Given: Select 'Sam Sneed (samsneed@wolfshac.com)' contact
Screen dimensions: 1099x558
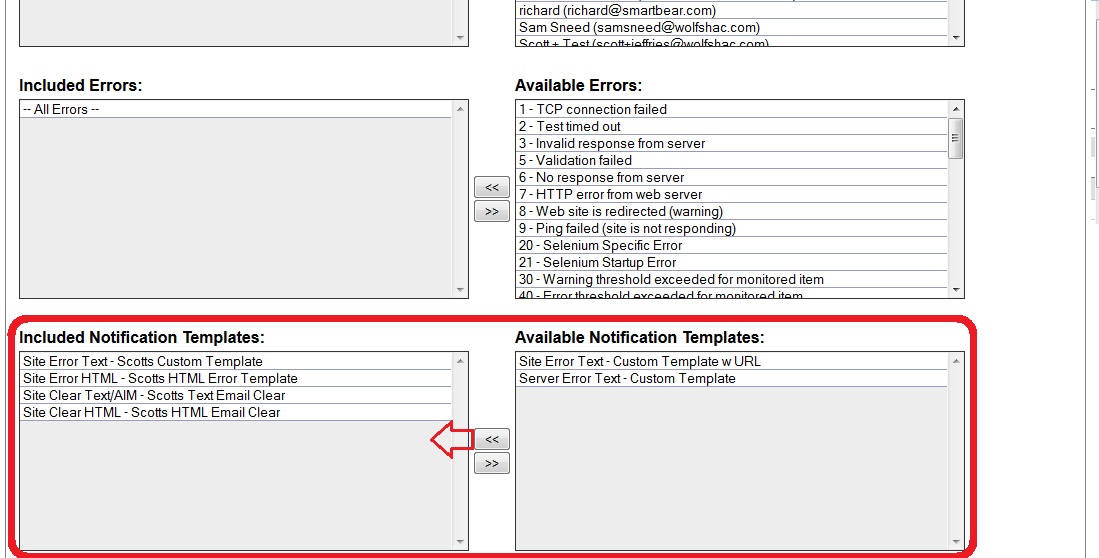Looking at the screenshot, I should (x=732, y=27).
